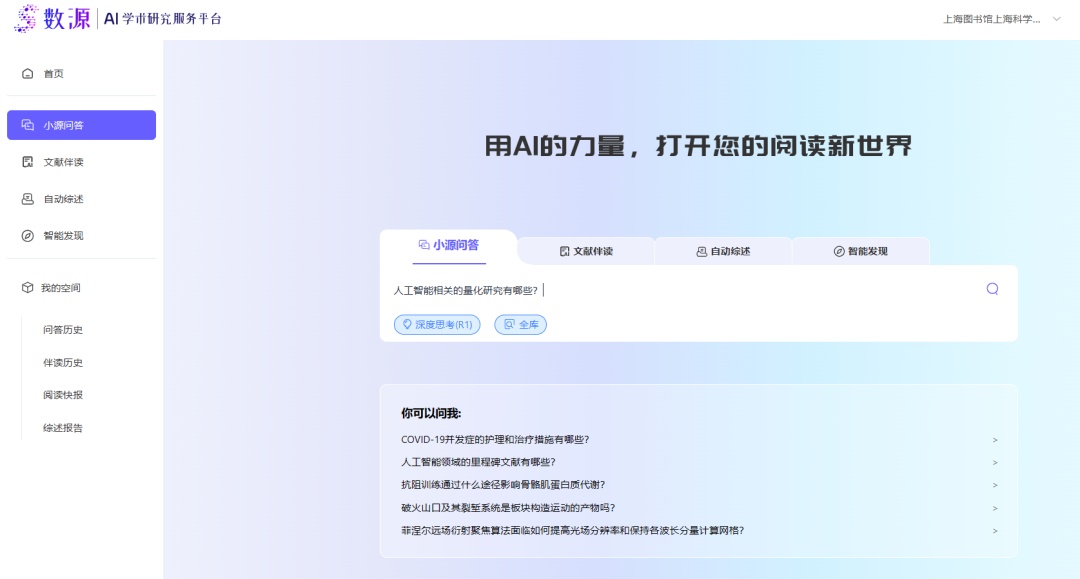Toggle the 全库 search scope chip
The image size is (1080, 579).
coord(520,325)
